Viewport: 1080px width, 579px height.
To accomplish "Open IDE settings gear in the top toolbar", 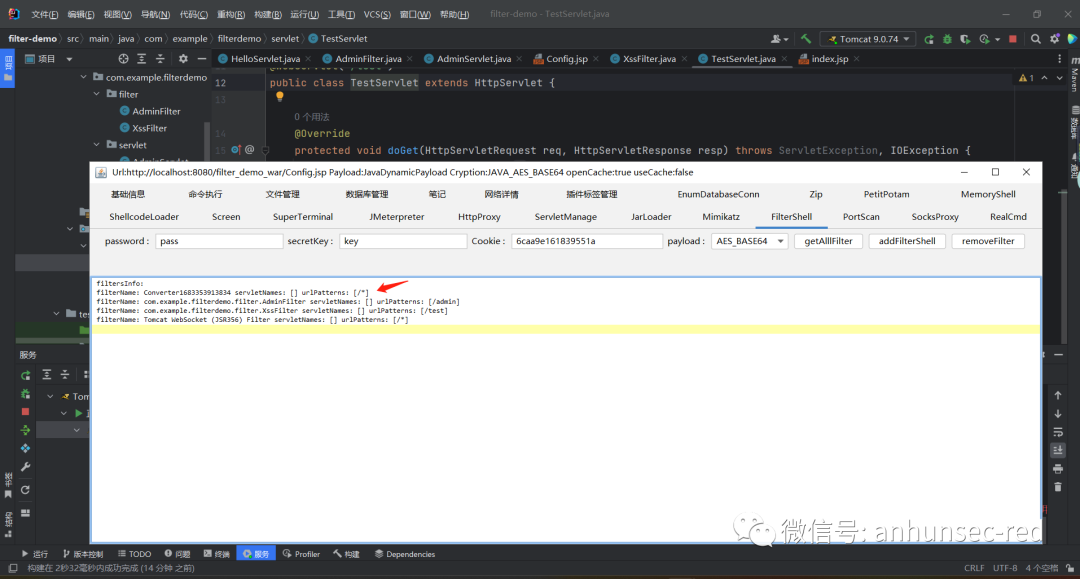I will 1055,39.
